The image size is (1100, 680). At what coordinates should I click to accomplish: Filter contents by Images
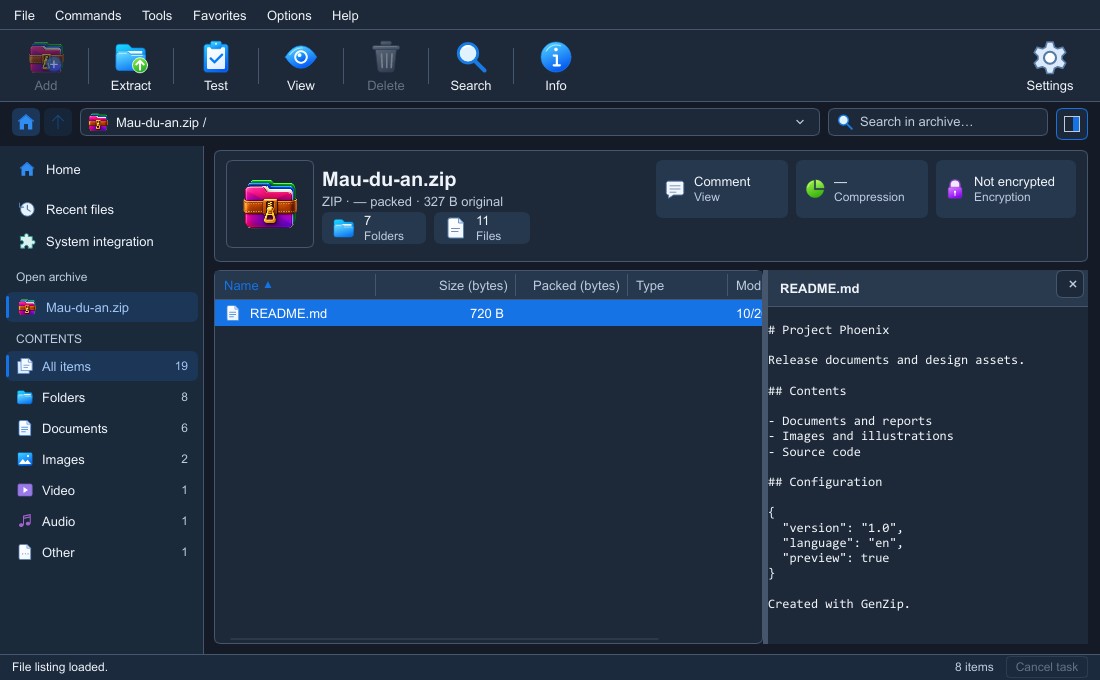(x=102, y=459)
